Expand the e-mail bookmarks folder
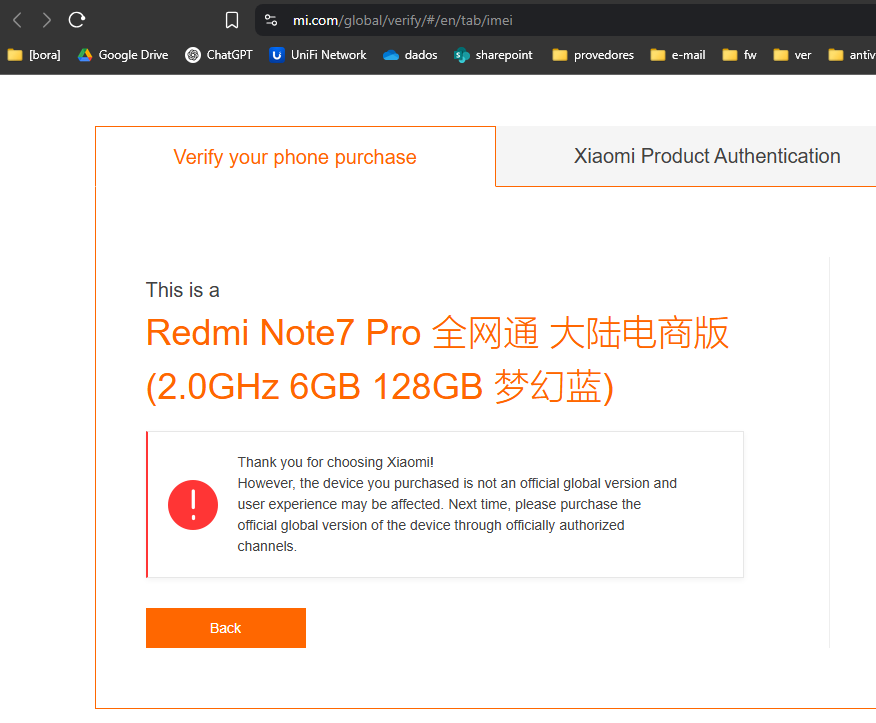 pyautogui.click(x=678, y=55)
